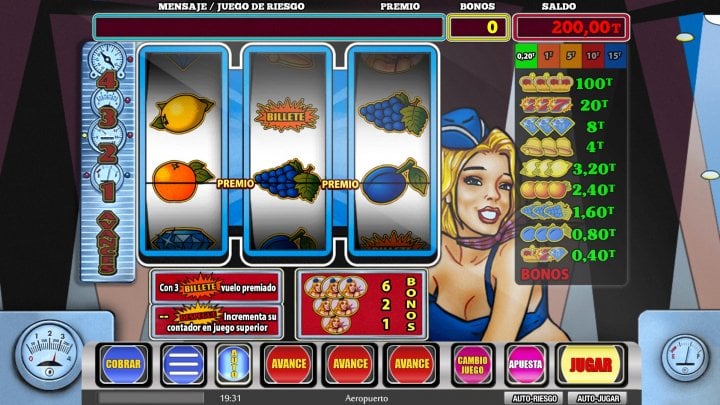Viewport: 720px width, 405px height.
Task: Click the lemon symbol on first reel
Action: tap(183, 113)
